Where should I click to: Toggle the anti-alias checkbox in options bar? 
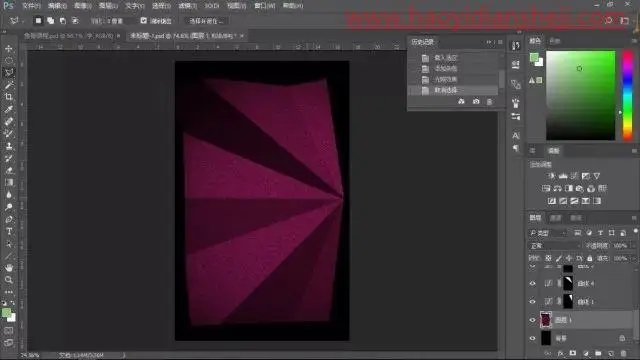point(144,20)
